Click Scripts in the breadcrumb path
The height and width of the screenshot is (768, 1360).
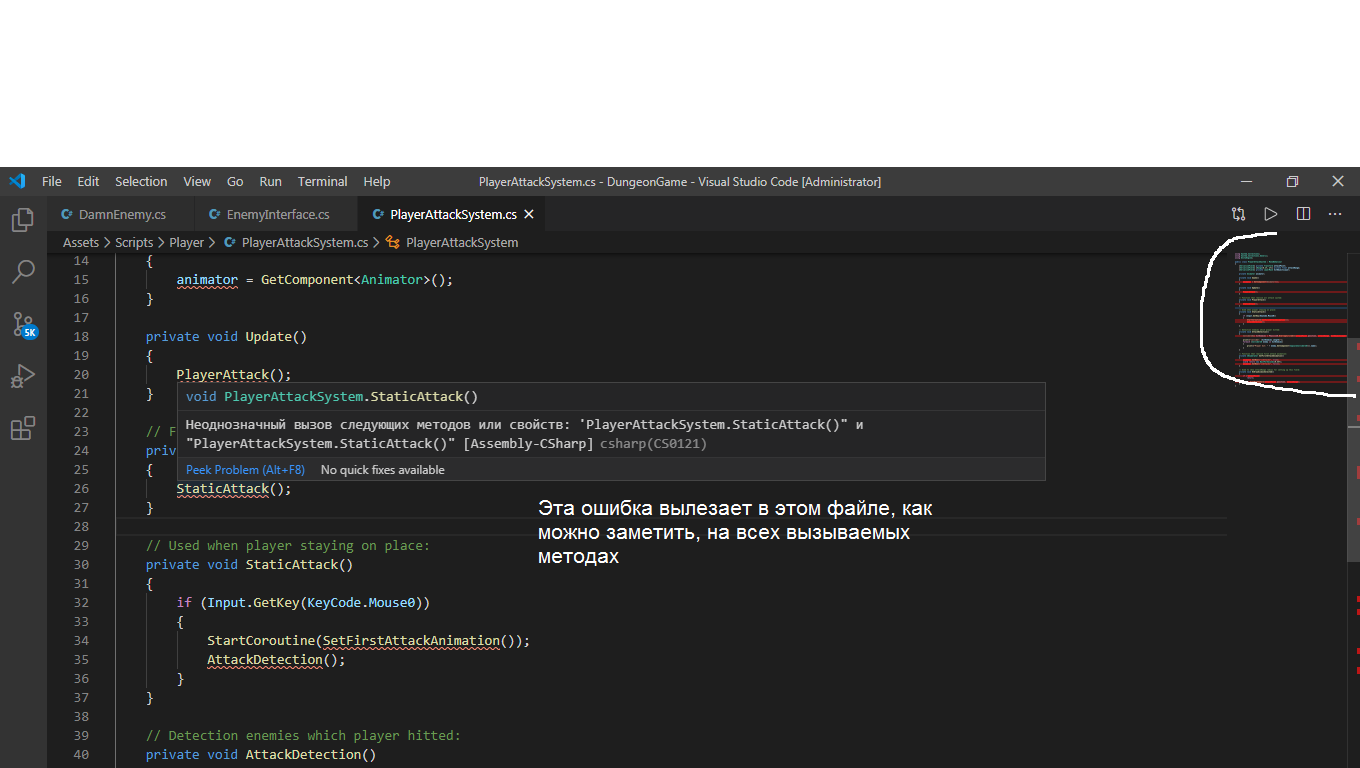pyautogui.click(x=134, y=243)
